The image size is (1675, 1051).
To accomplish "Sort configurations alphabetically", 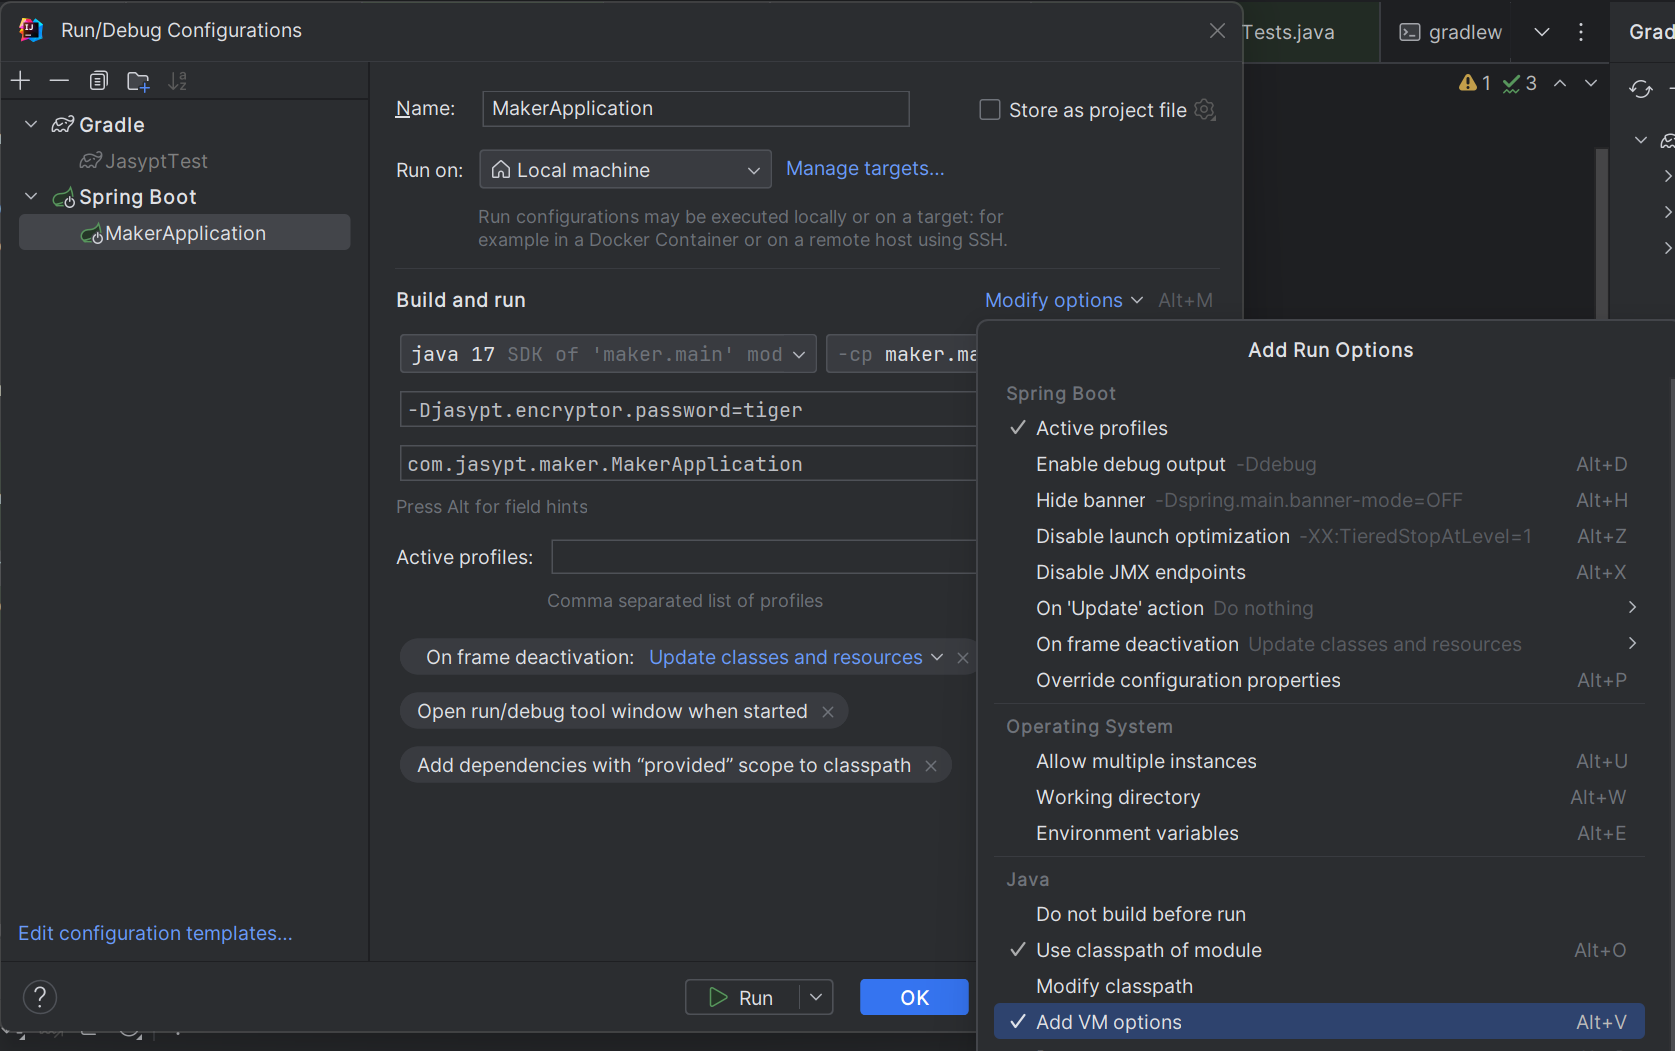I will coord(177,81).
